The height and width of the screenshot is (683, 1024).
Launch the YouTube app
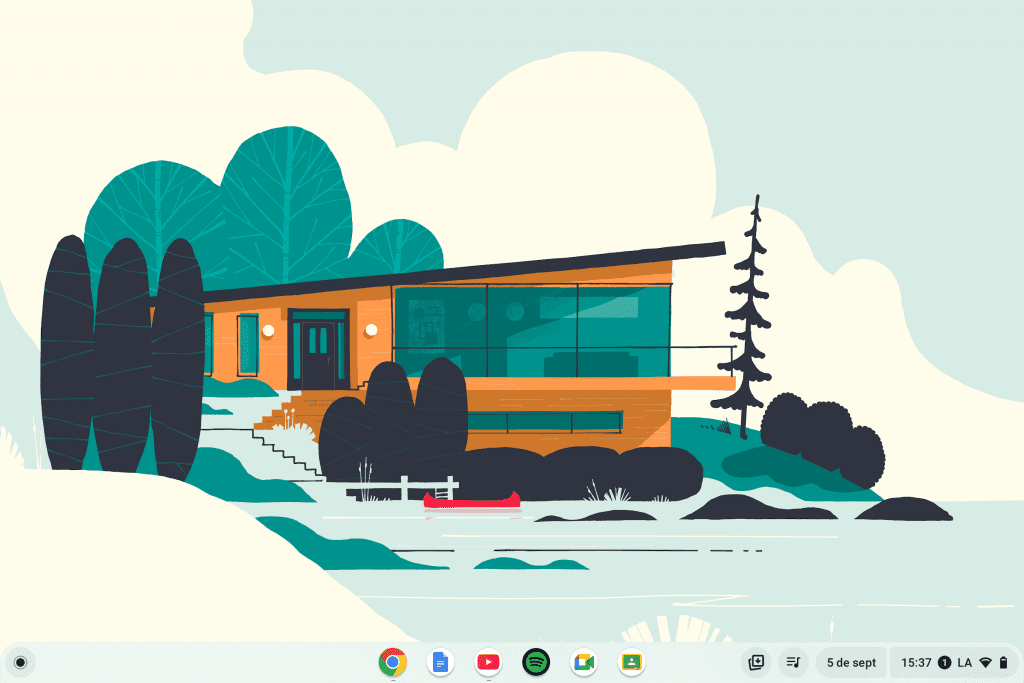click(488, 662)
